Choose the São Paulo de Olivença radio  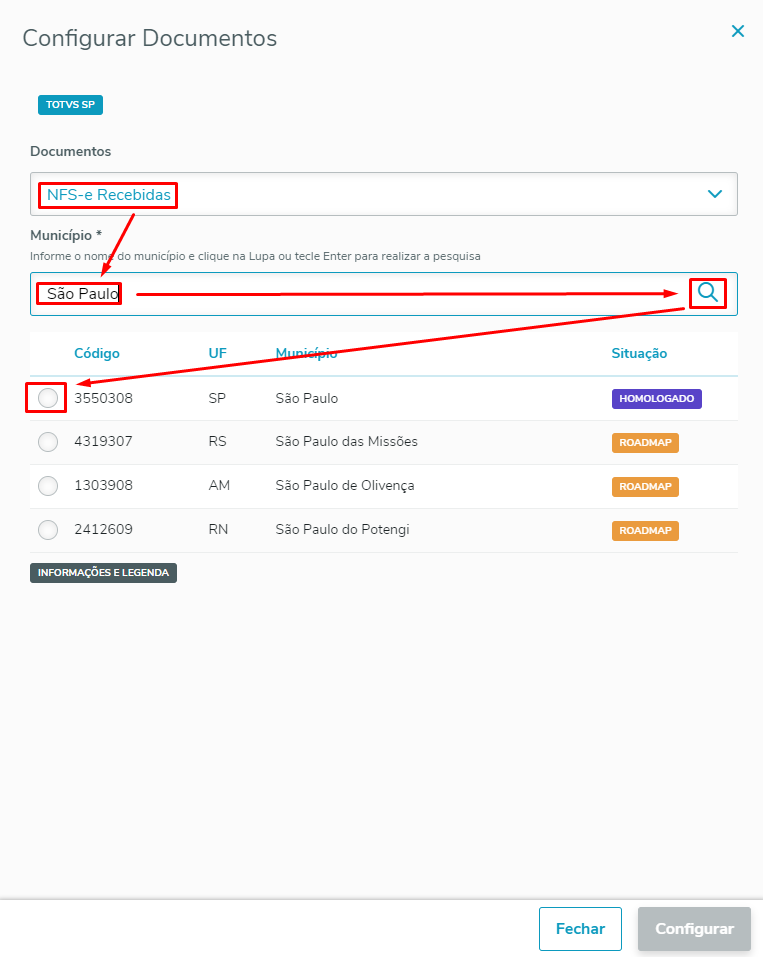[47, 486]
